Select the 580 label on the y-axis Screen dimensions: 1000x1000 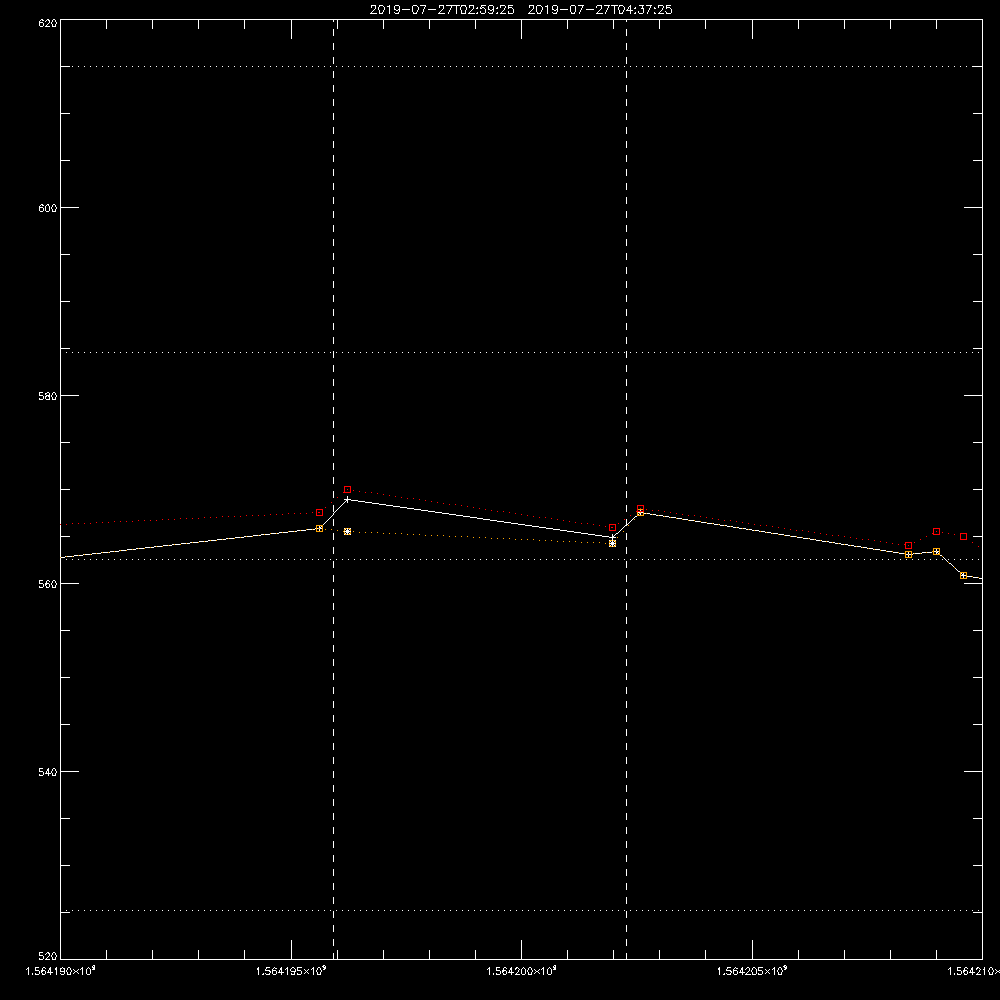(48, 395)
